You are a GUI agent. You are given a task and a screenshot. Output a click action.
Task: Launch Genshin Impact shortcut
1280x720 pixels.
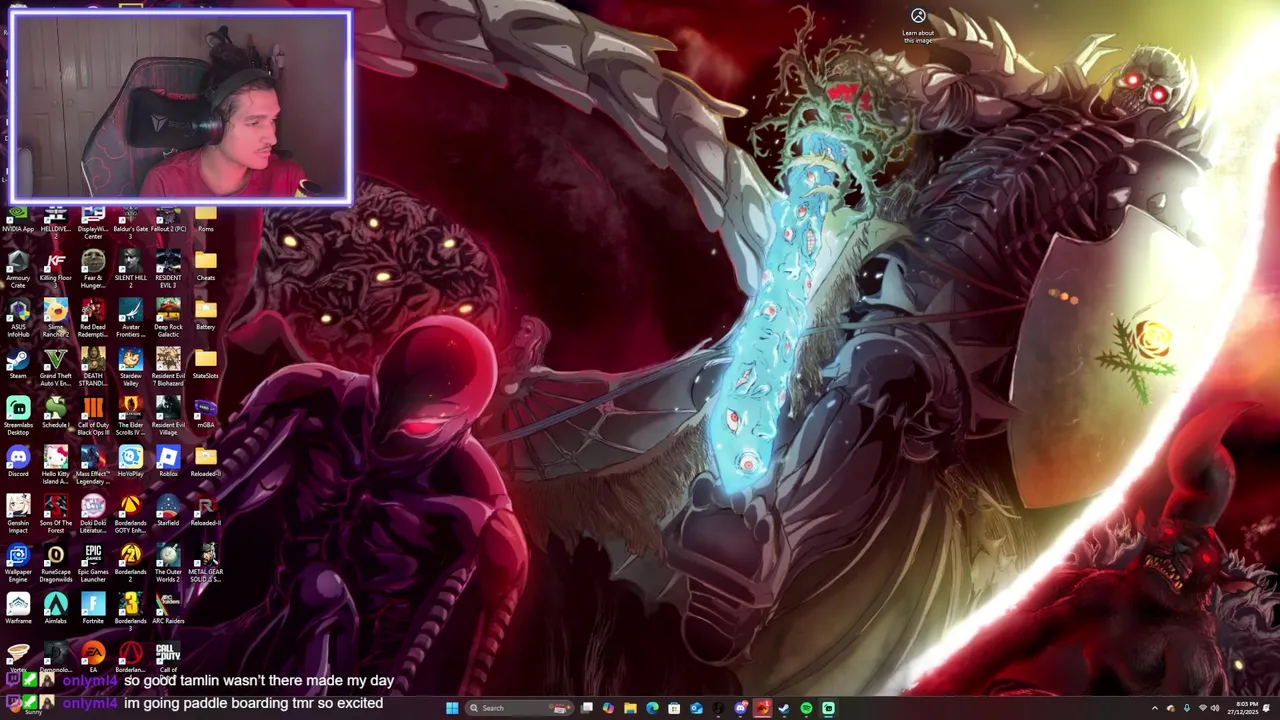[18, 512]
